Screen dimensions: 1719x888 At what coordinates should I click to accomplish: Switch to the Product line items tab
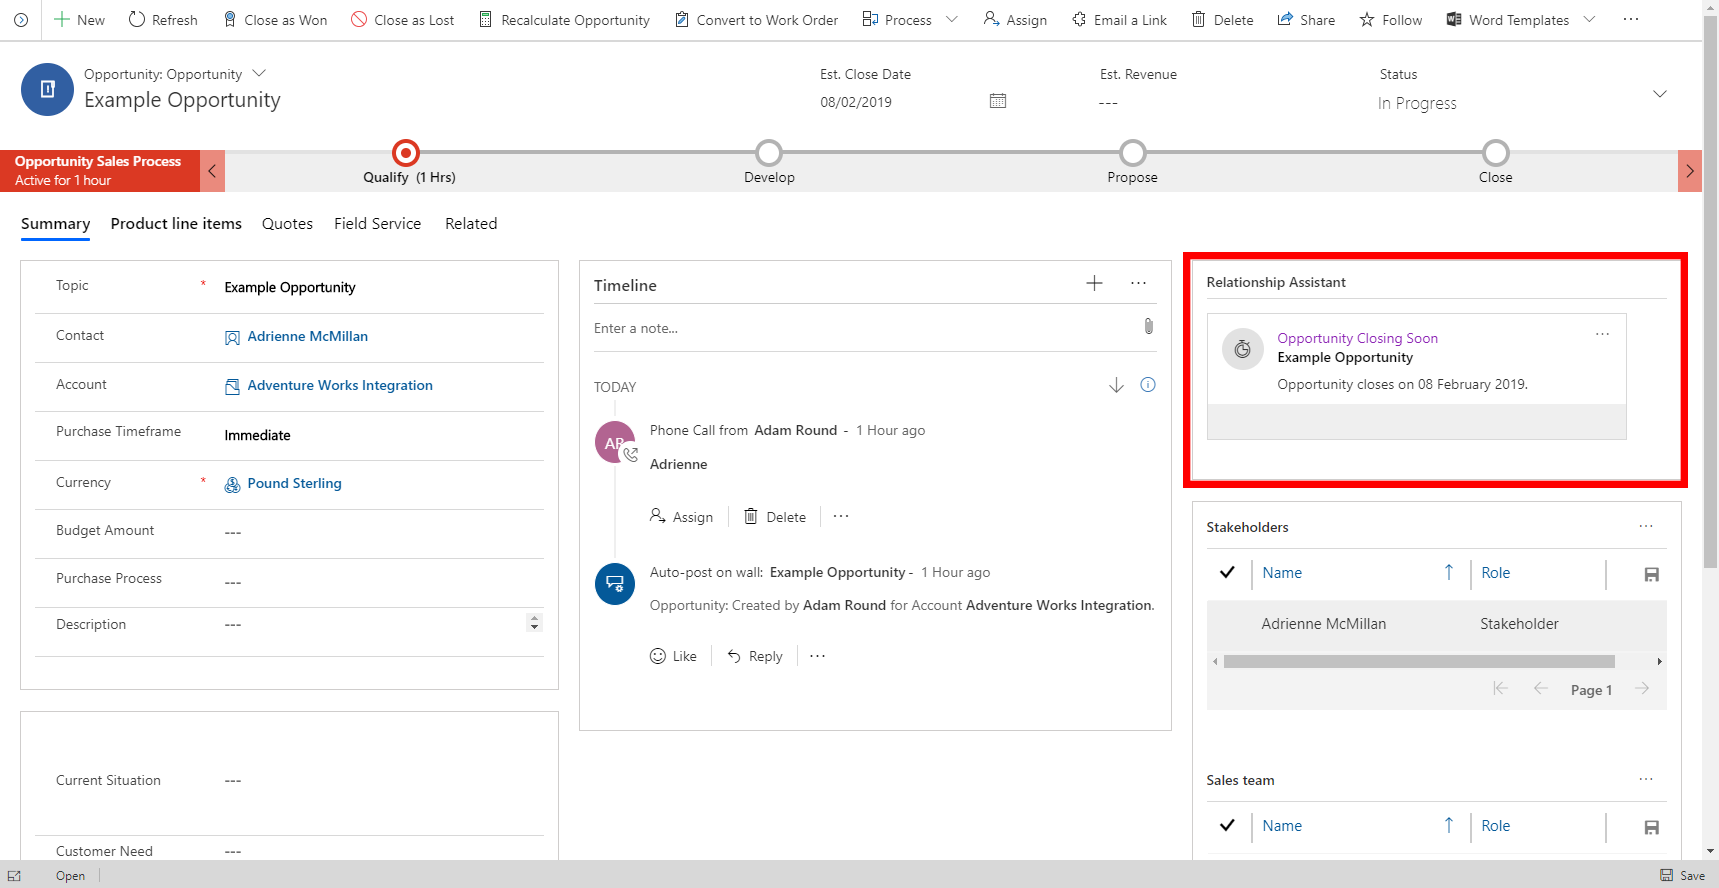[176, 224]
